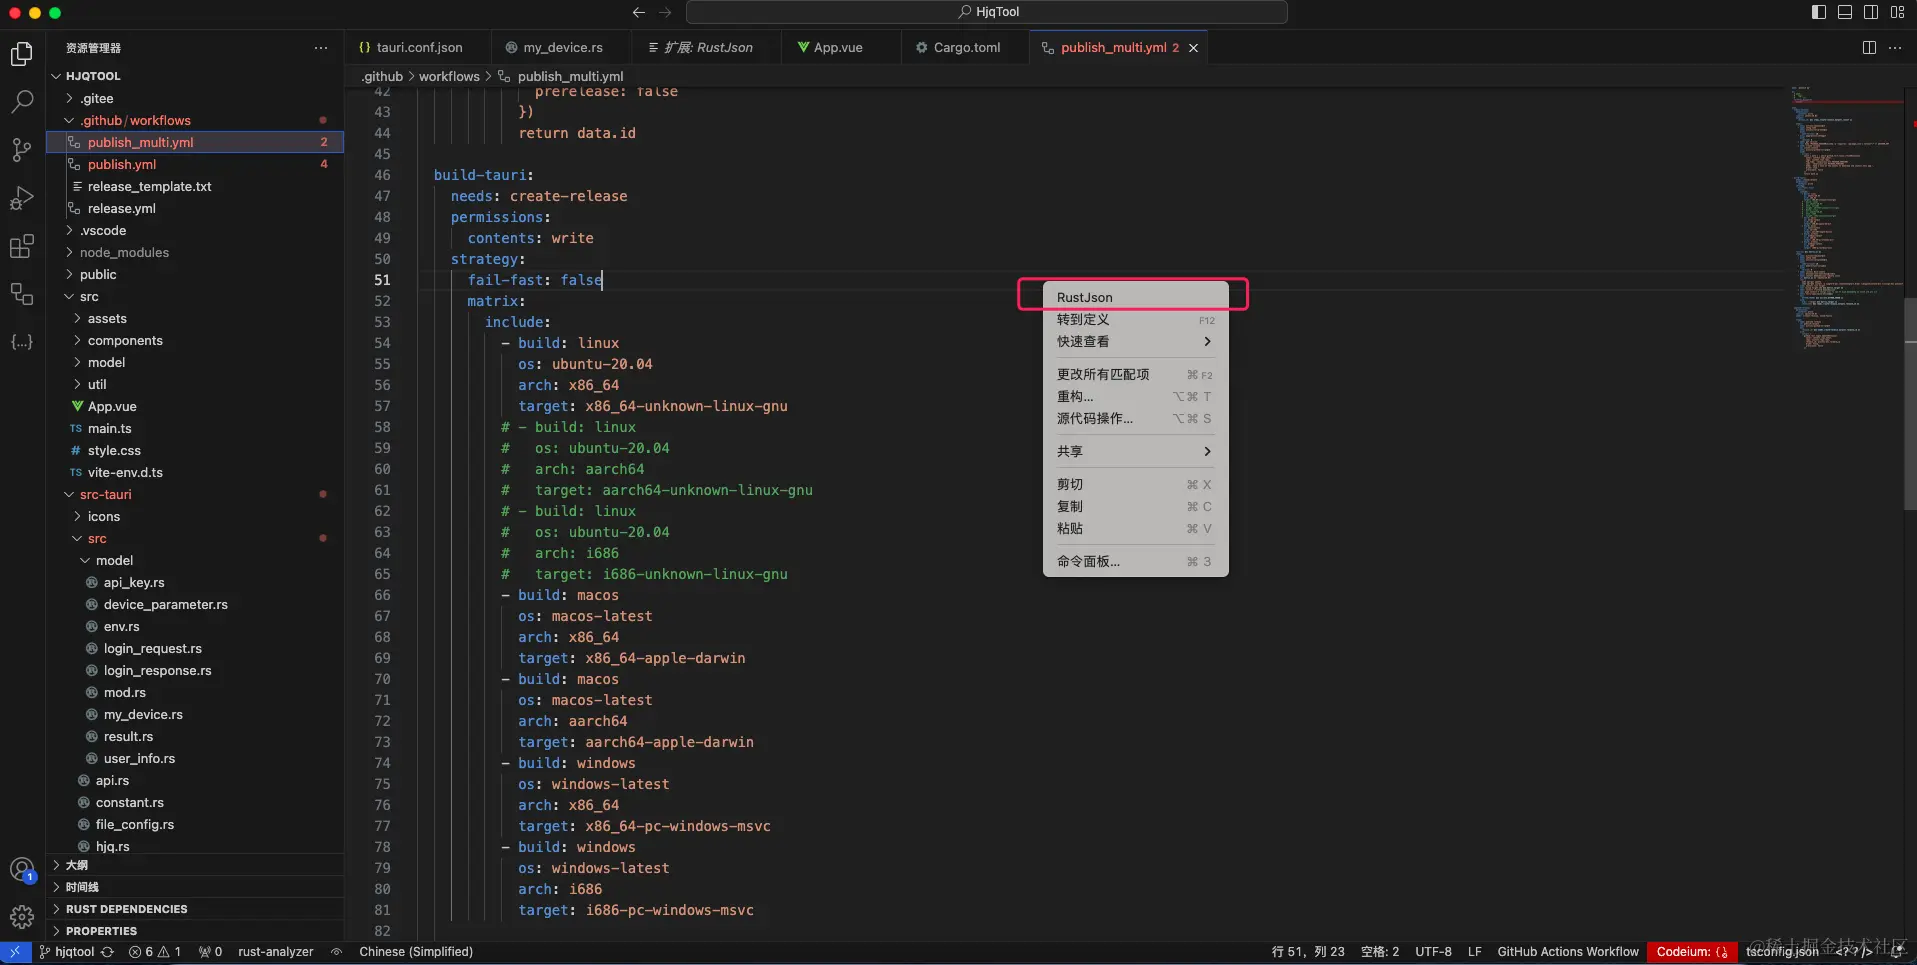Open login_request.rs in the explorer
The width and height of the screenshot is (1917, 965).
click(196, 648)
